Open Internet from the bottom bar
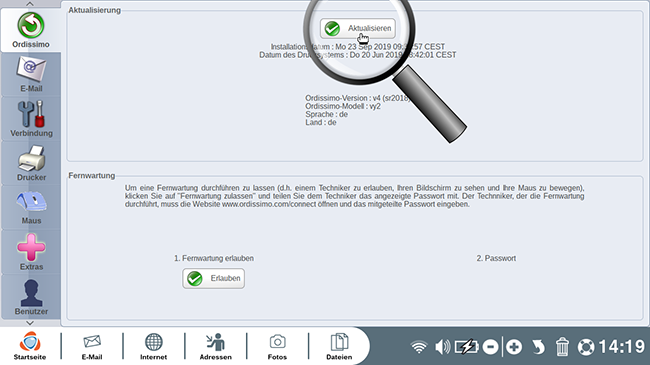Viewport: 650px width, 365px height. click(153, 346)
